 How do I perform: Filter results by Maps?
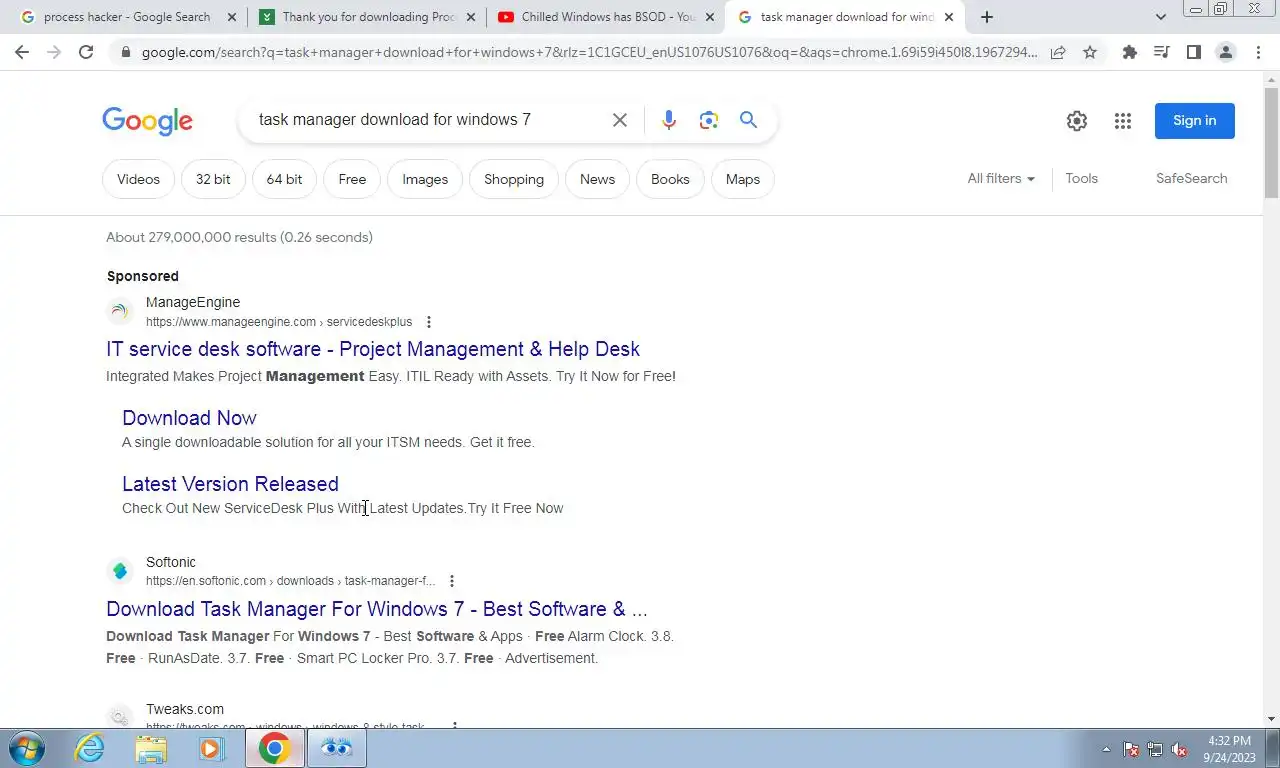[x=743, y=179]
